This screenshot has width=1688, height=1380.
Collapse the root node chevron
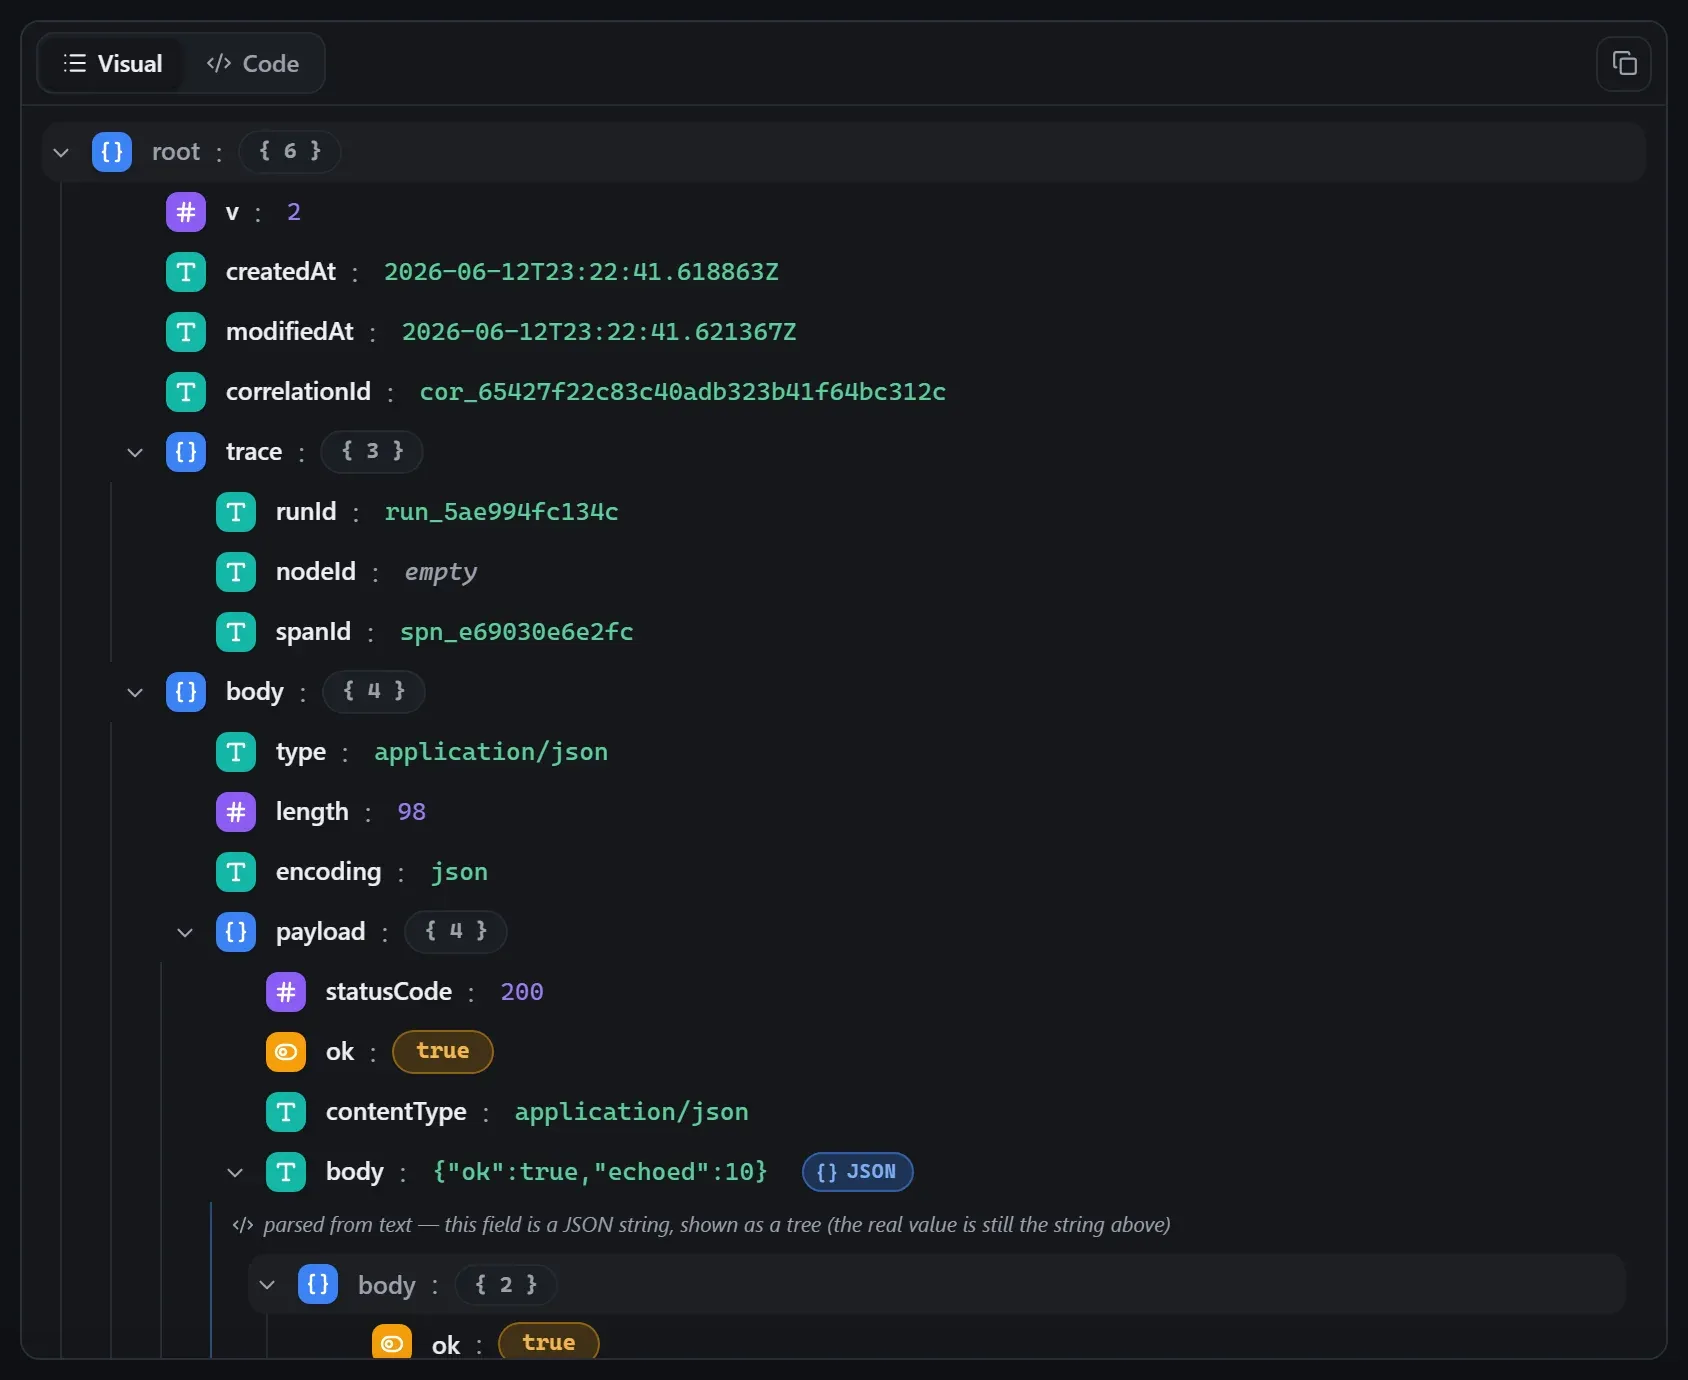(x=61, y=152)
